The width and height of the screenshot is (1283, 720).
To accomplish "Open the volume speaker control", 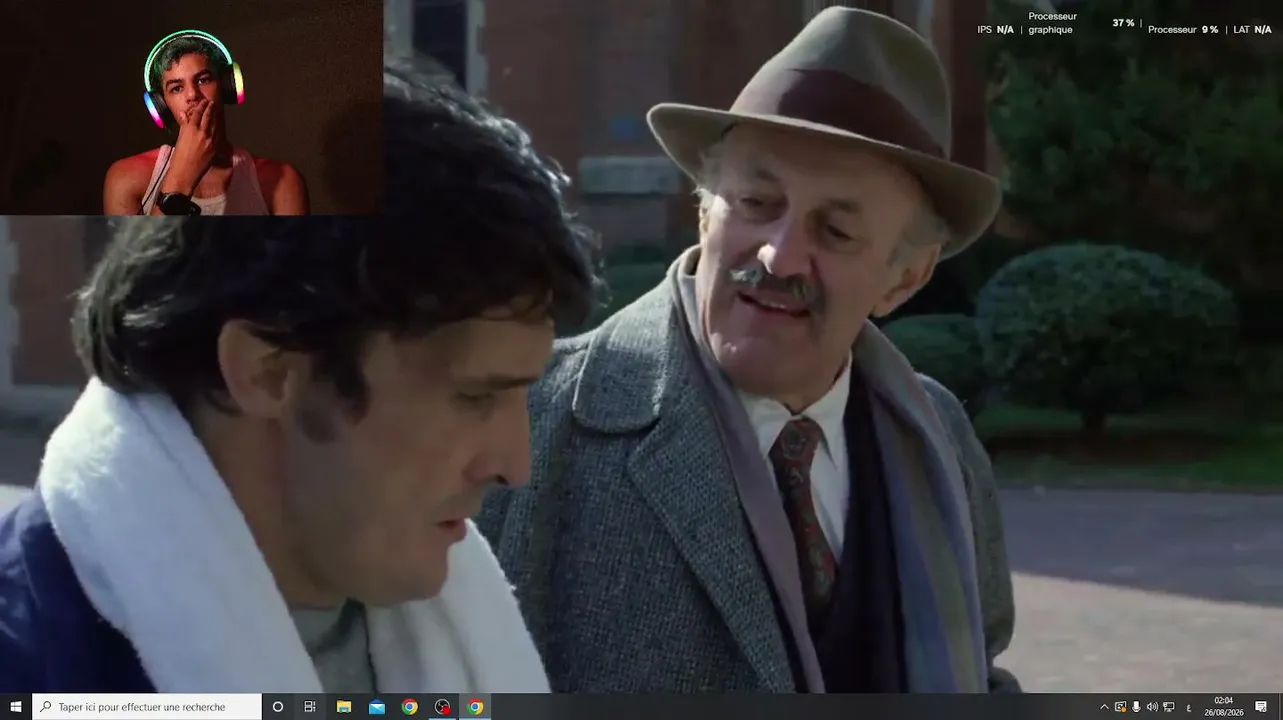I will 1152,707.
